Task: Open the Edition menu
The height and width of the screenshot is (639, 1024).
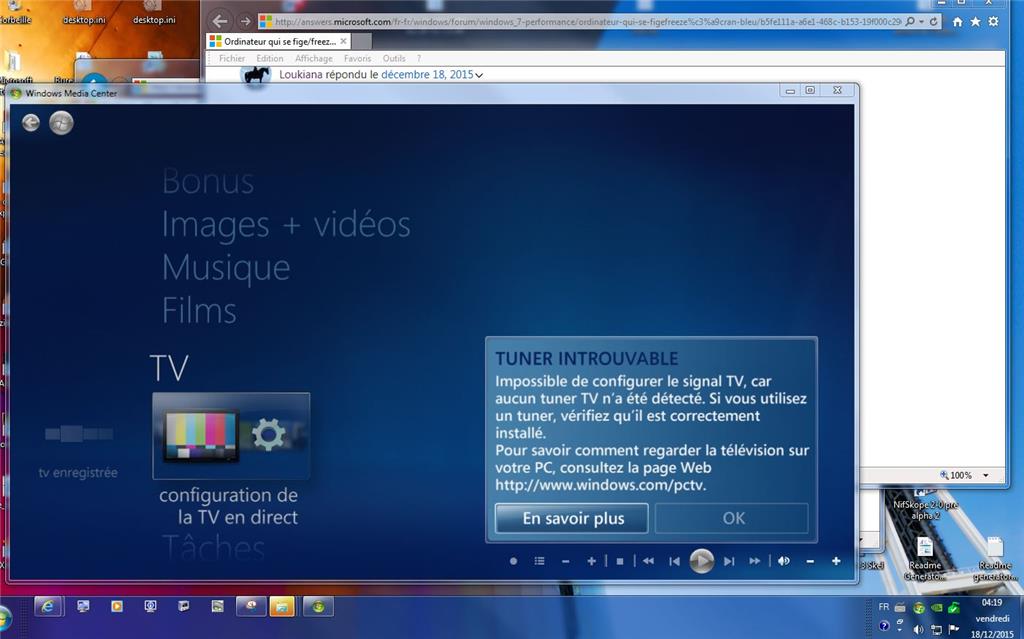Action: point(270,58)
